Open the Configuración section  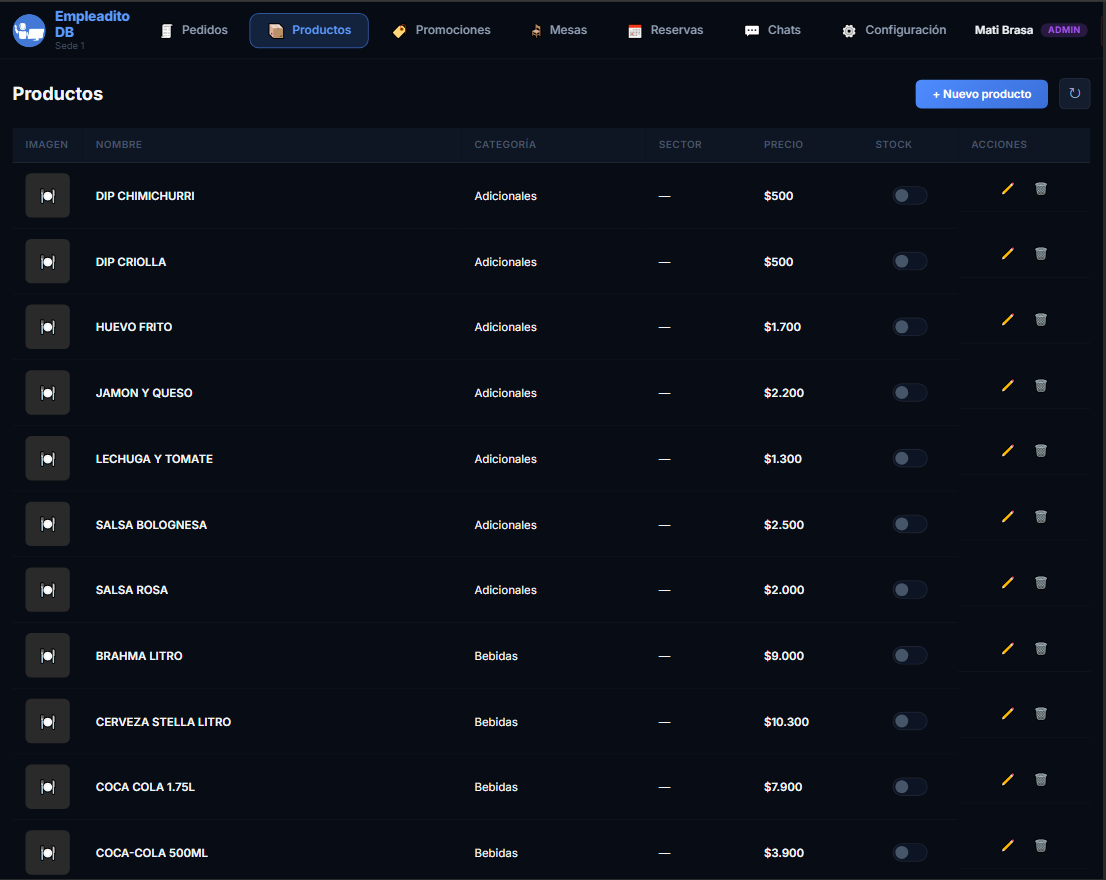[893, 30]
